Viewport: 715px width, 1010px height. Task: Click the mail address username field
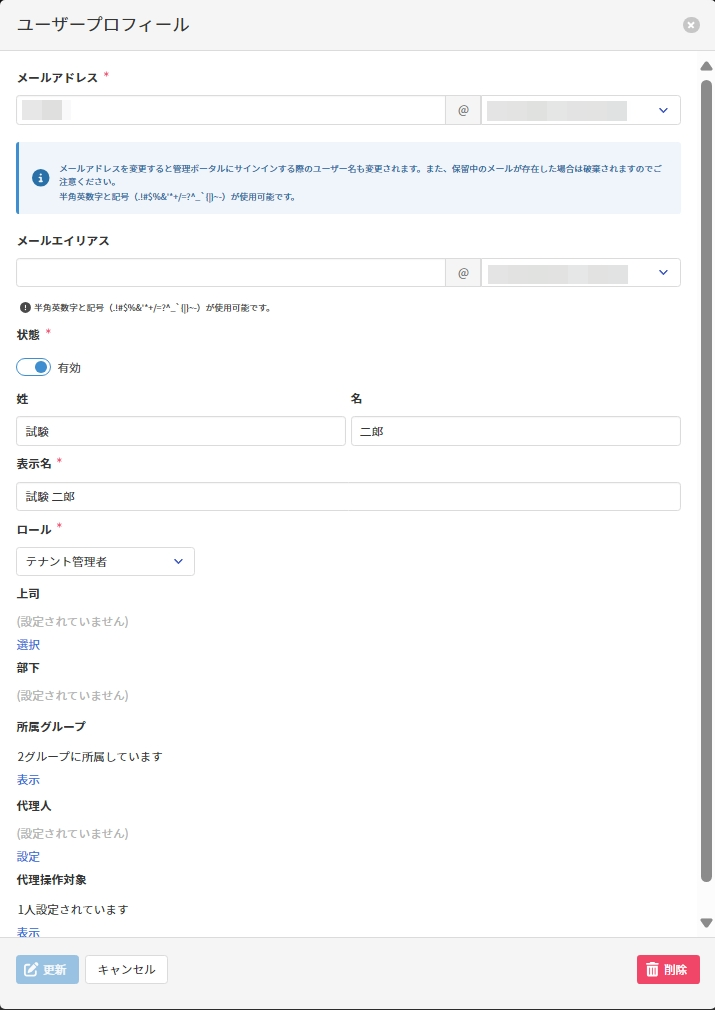(230, 110)
